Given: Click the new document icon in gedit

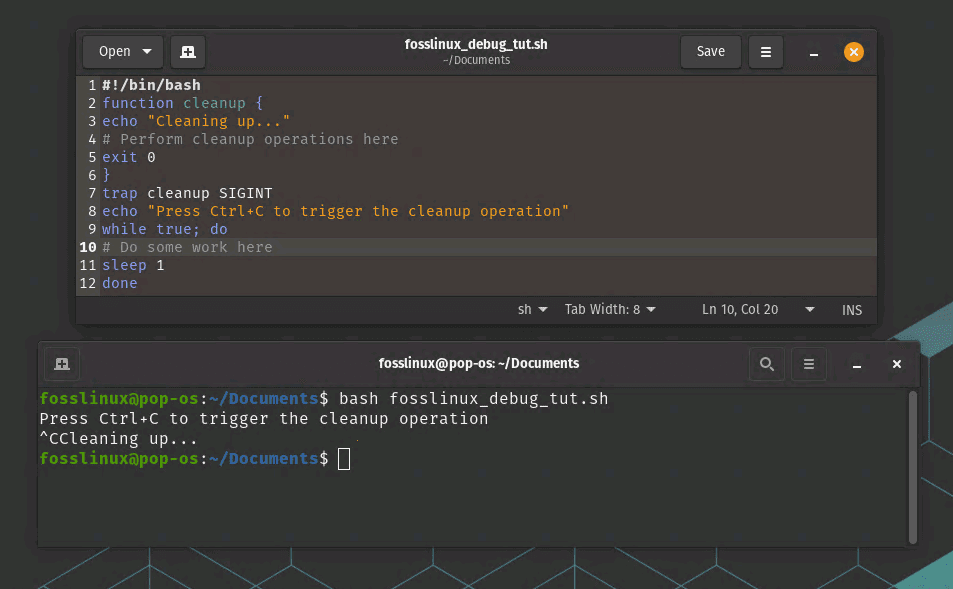Looking at the screenshot, I should click(188, 52).
